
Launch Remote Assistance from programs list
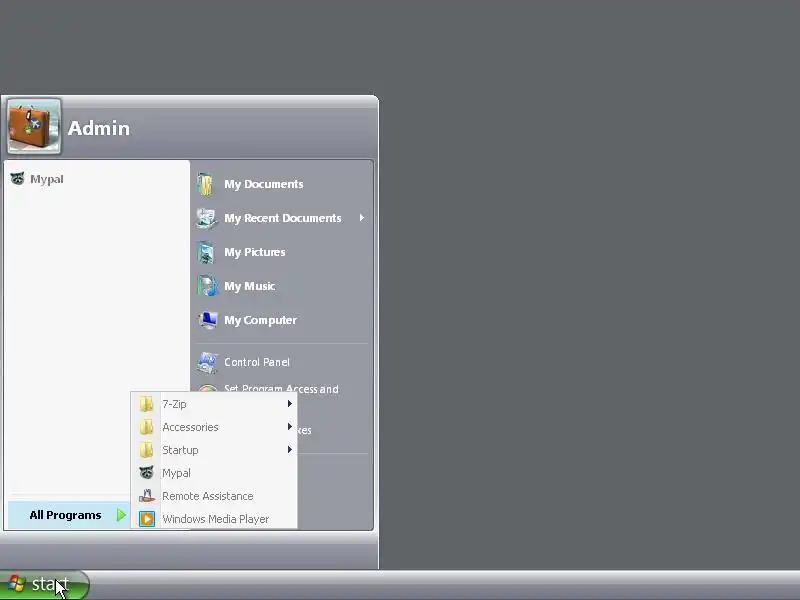214,496
